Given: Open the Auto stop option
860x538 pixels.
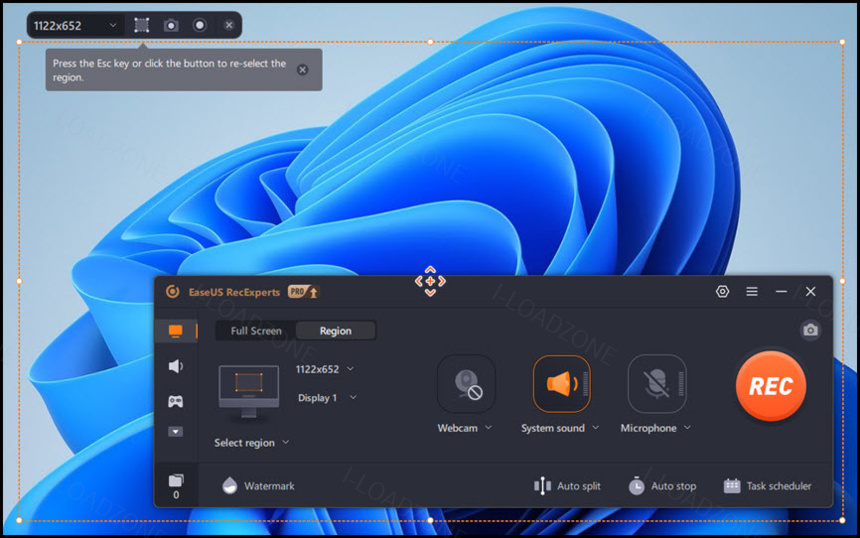Looking at the screenshot, I should pos(662,486).
